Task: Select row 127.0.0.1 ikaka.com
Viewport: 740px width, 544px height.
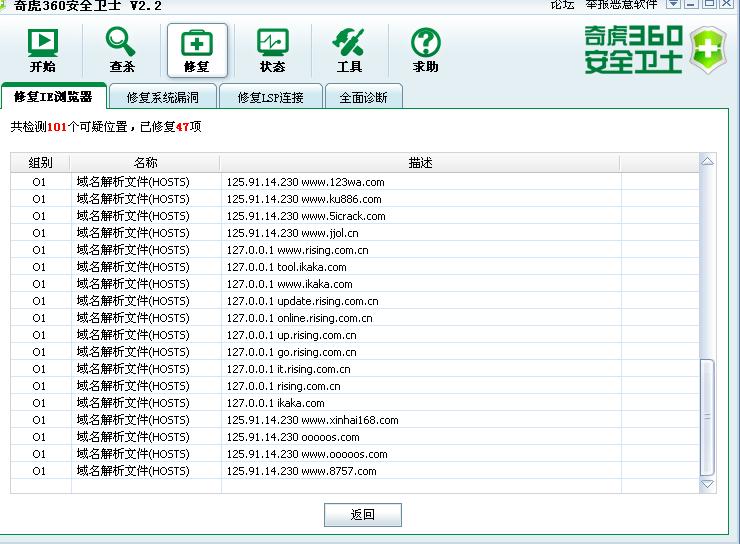Action: pyautogui.click(x=355, y=403)
